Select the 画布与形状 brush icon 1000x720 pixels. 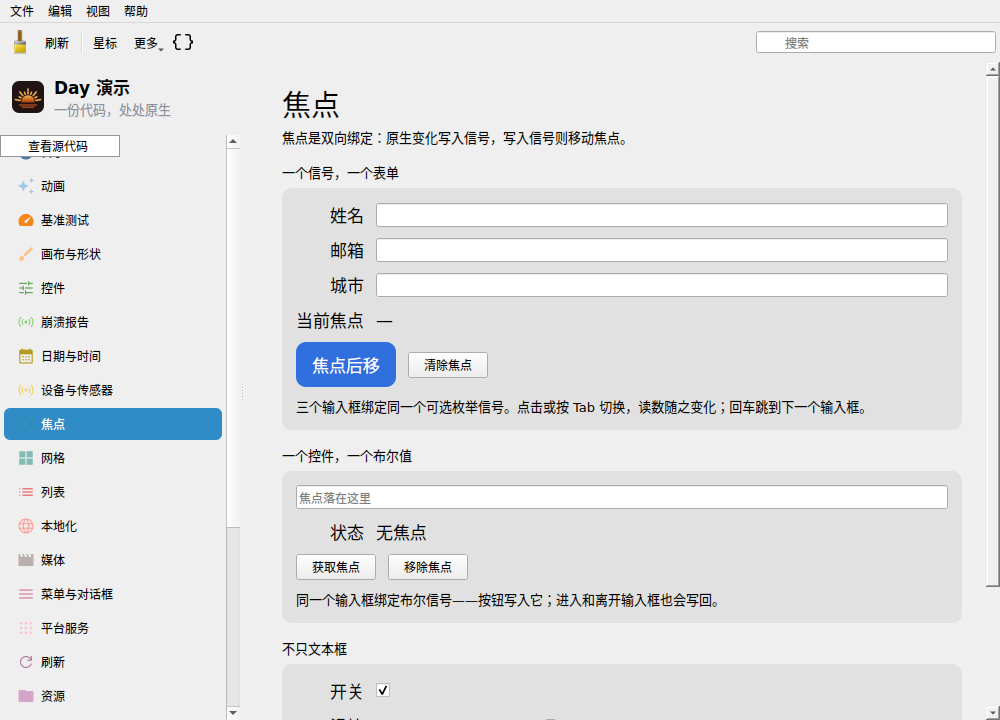click(26, 254)
